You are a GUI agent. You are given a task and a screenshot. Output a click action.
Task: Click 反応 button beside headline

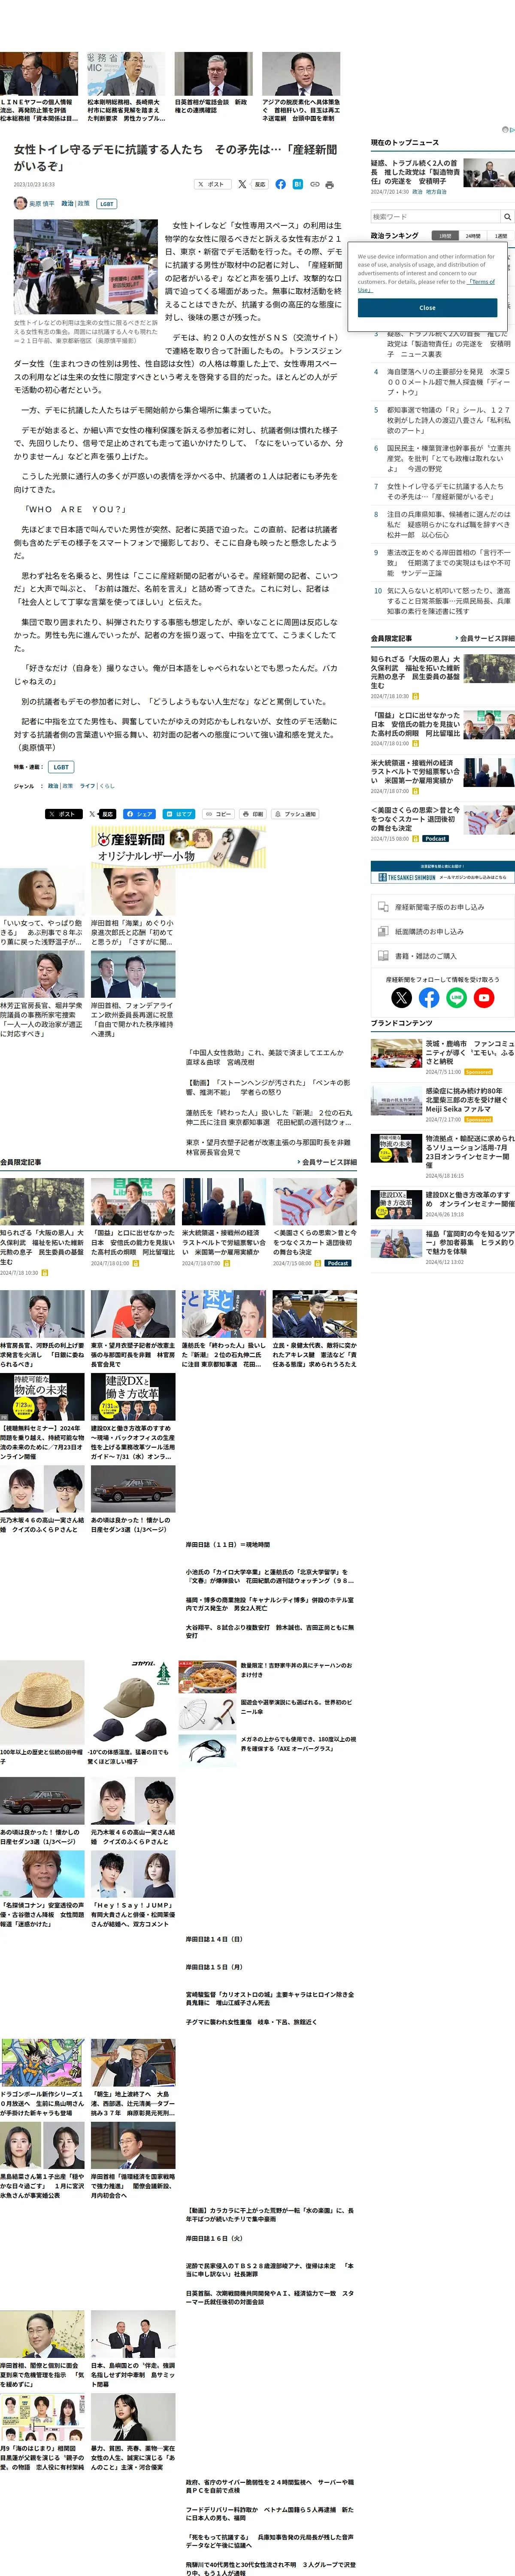coord(260,184)
